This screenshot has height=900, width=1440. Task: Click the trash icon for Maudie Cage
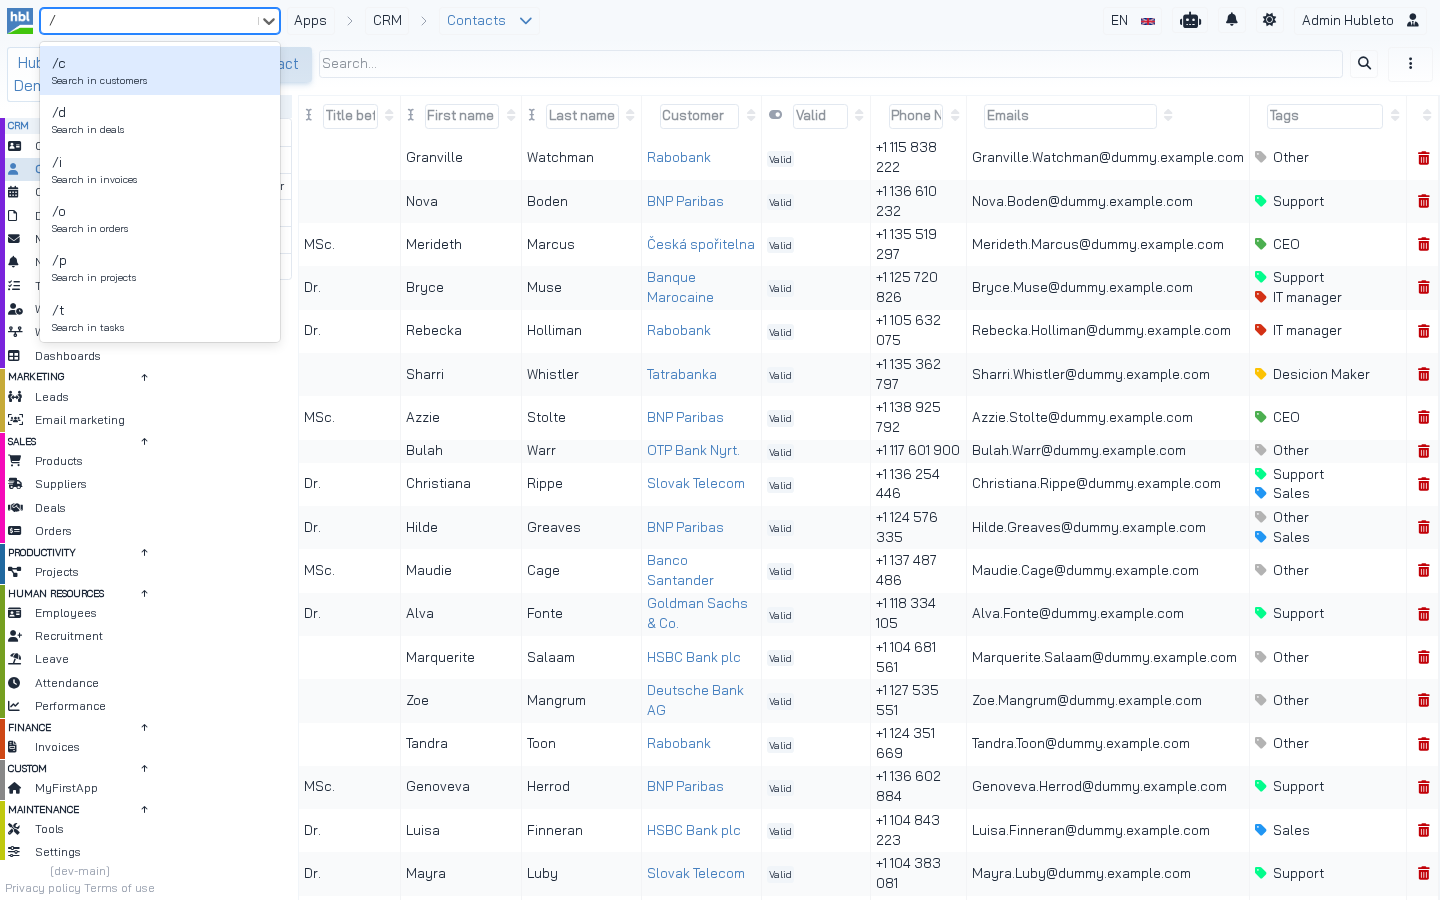[x=1424, y=570]
